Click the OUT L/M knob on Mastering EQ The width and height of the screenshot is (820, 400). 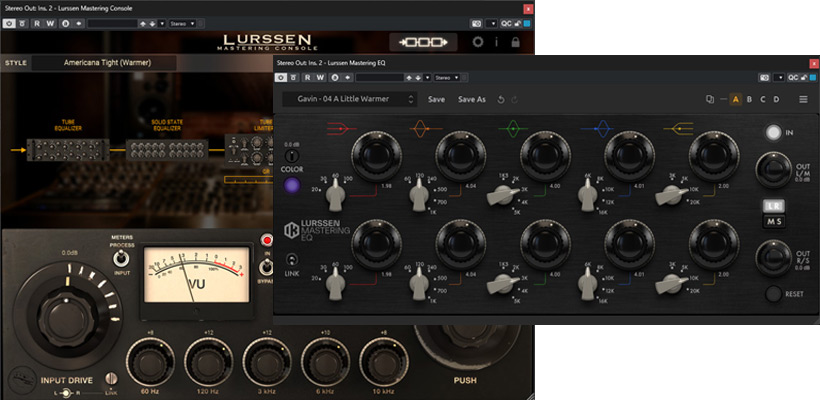(773, 170)
